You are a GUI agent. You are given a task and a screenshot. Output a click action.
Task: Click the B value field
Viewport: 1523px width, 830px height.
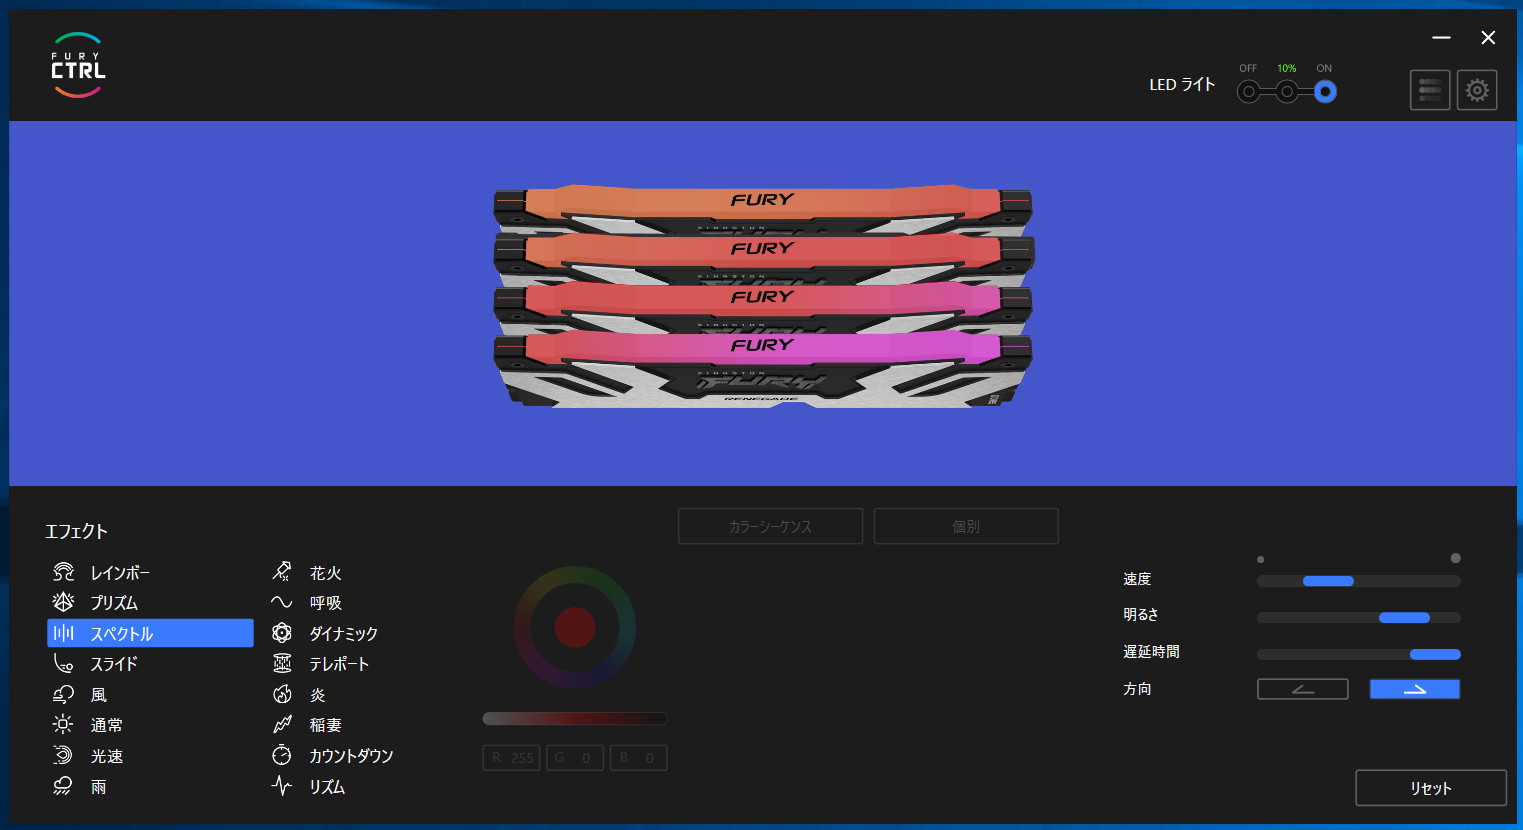(x=638, y=758)
